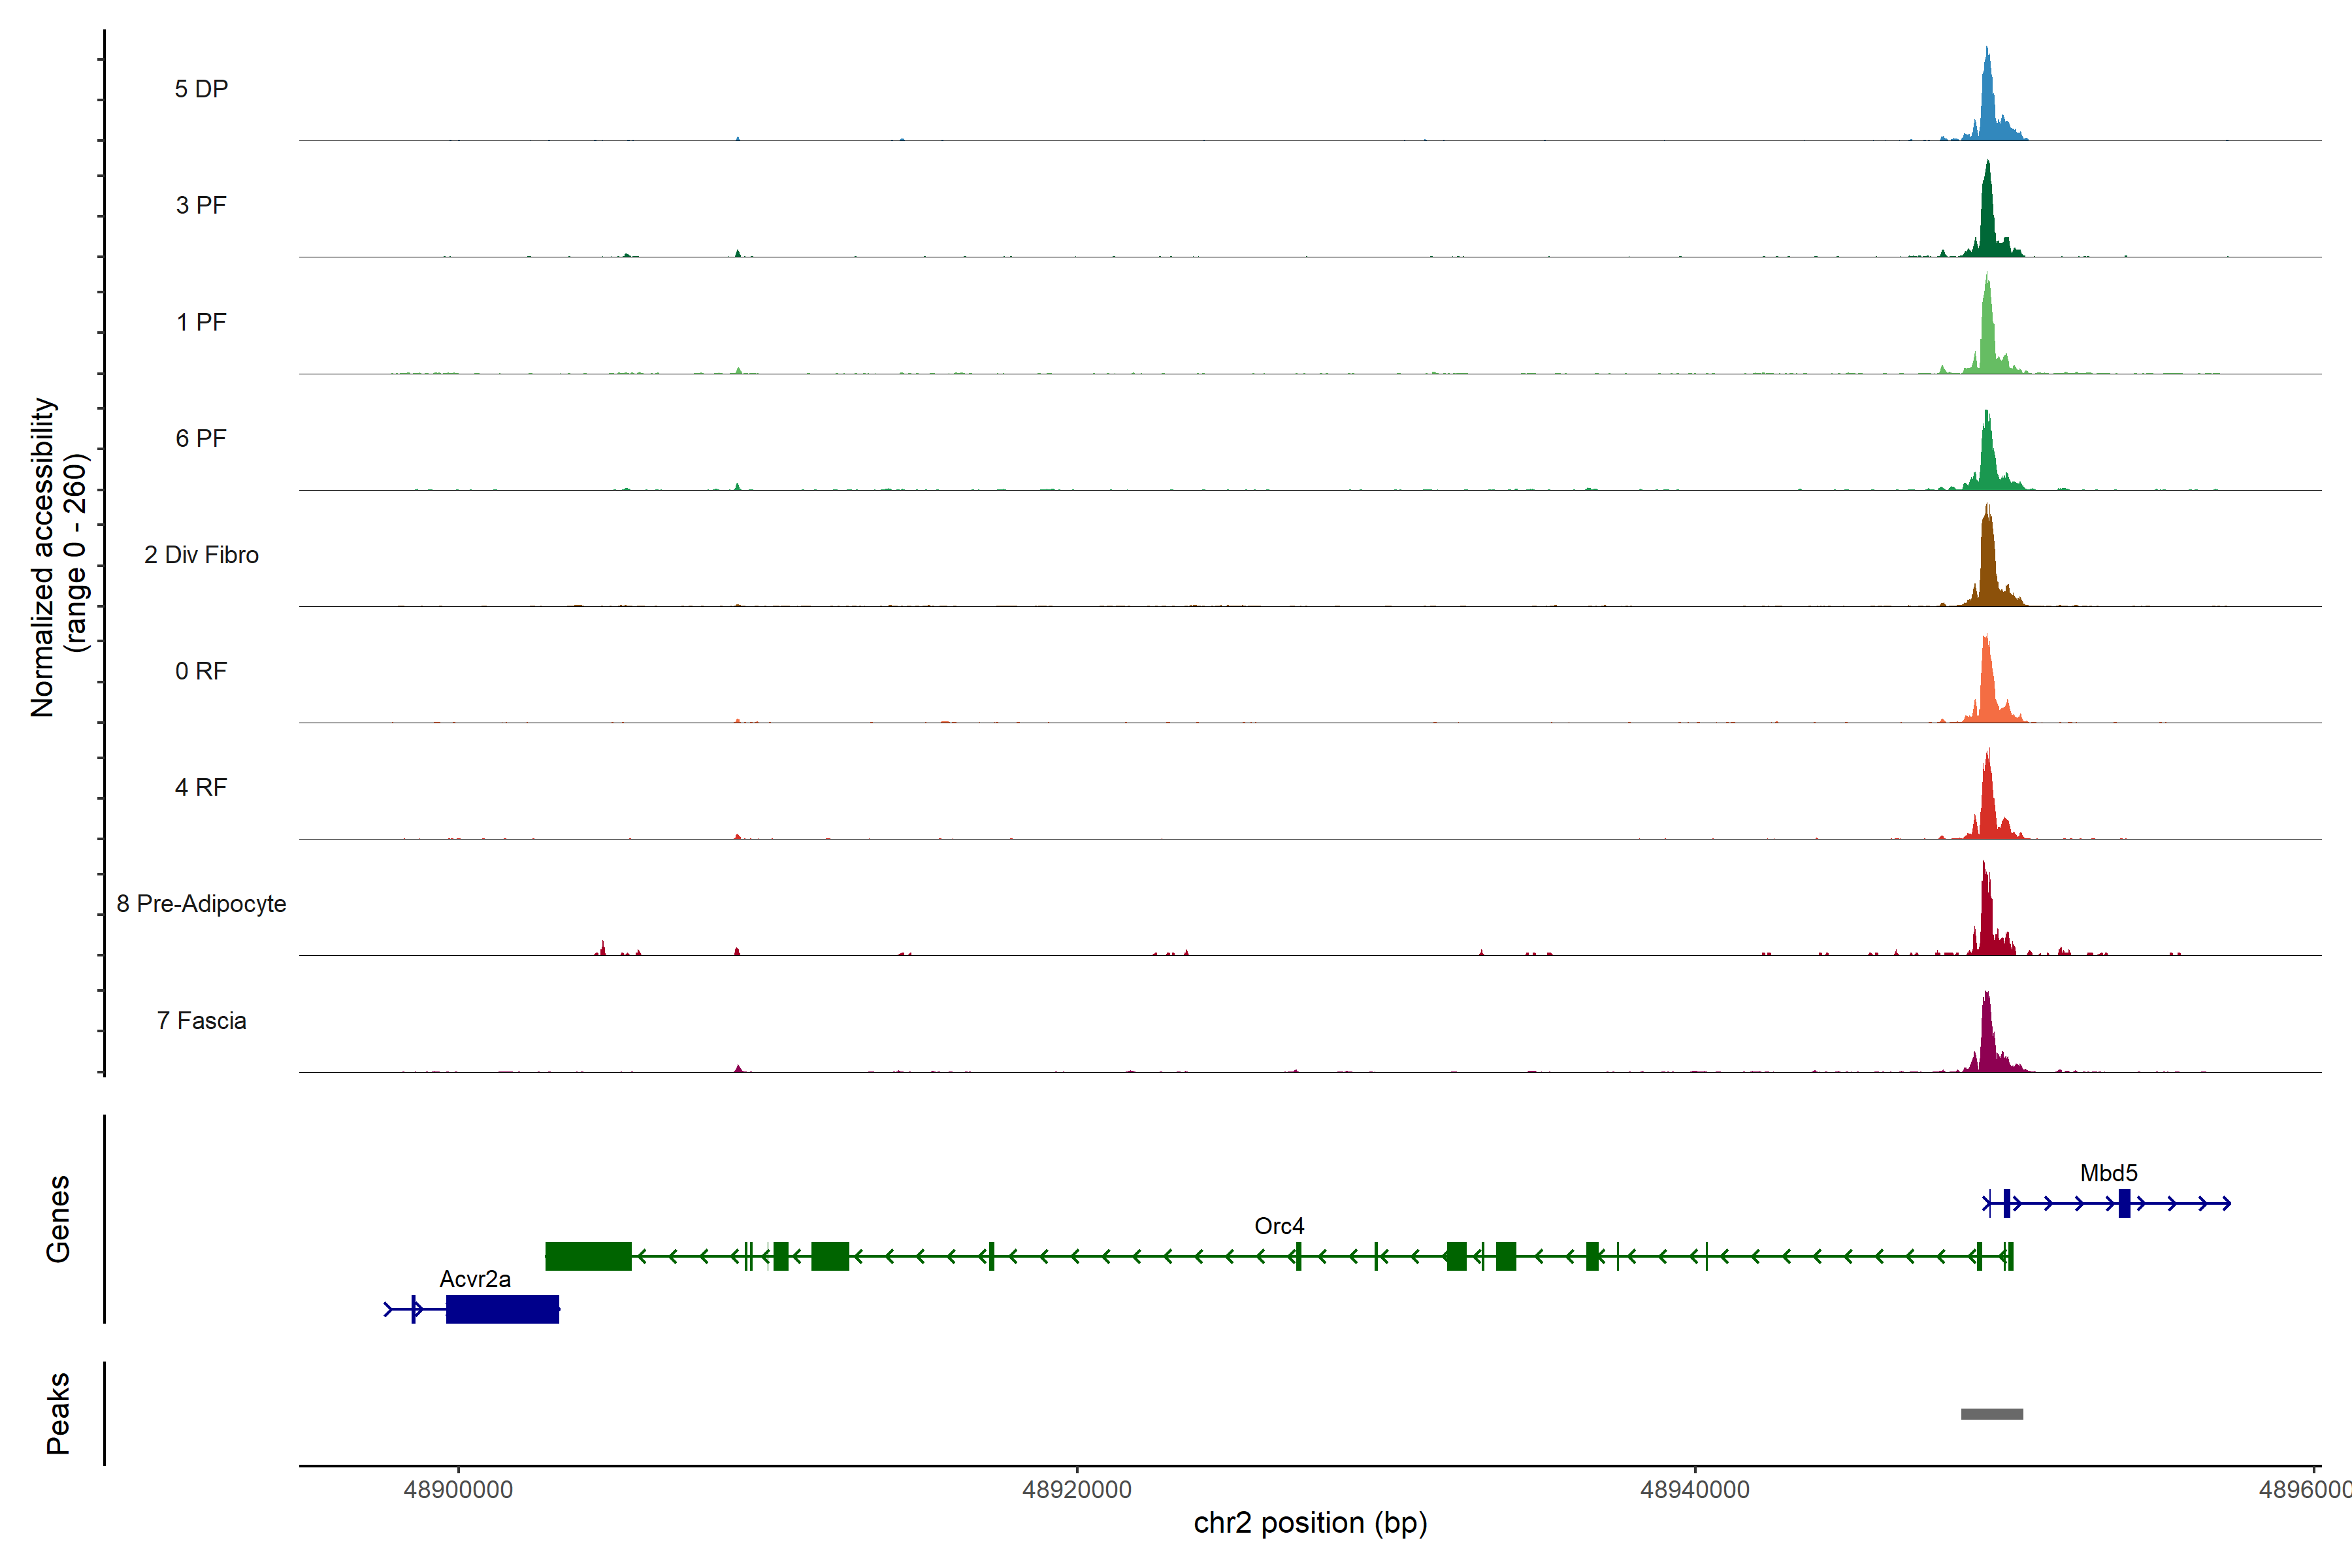The image size is (2352, 1568).
Task: Click the 48900000 axis tick label
Action: (x=458, y=1490)
